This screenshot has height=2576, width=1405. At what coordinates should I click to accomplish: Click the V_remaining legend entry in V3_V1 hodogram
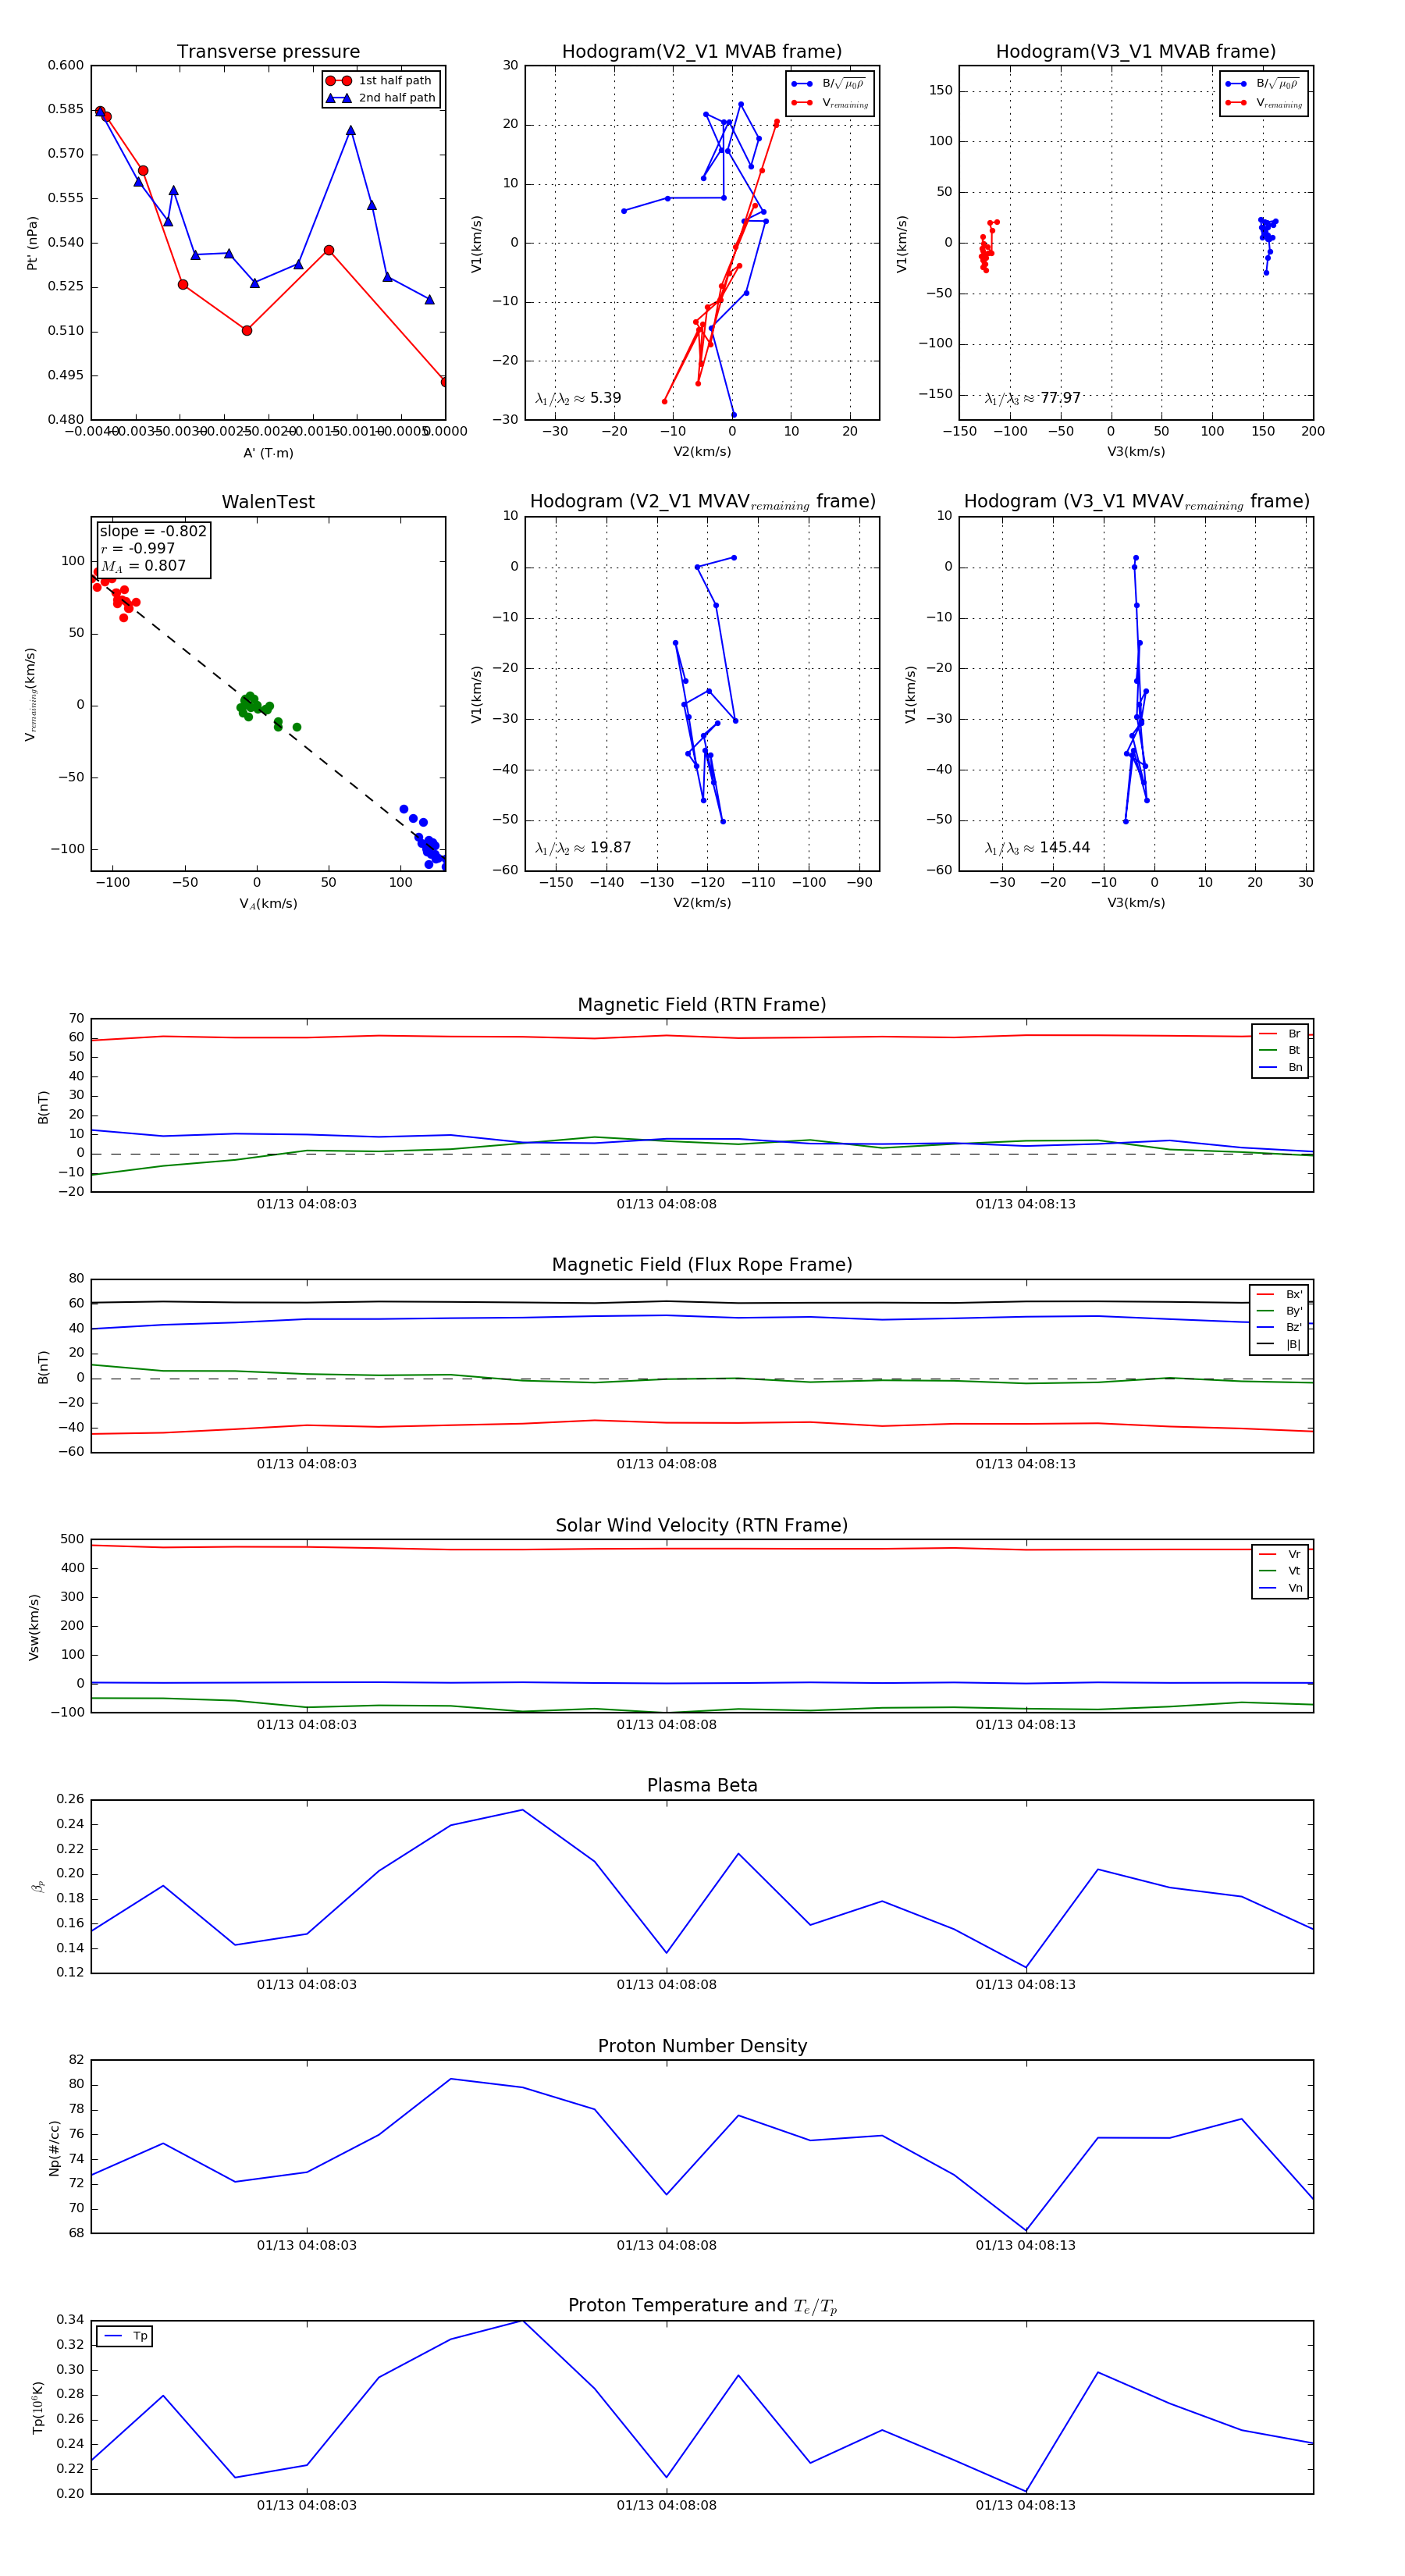coord(1264,102)
